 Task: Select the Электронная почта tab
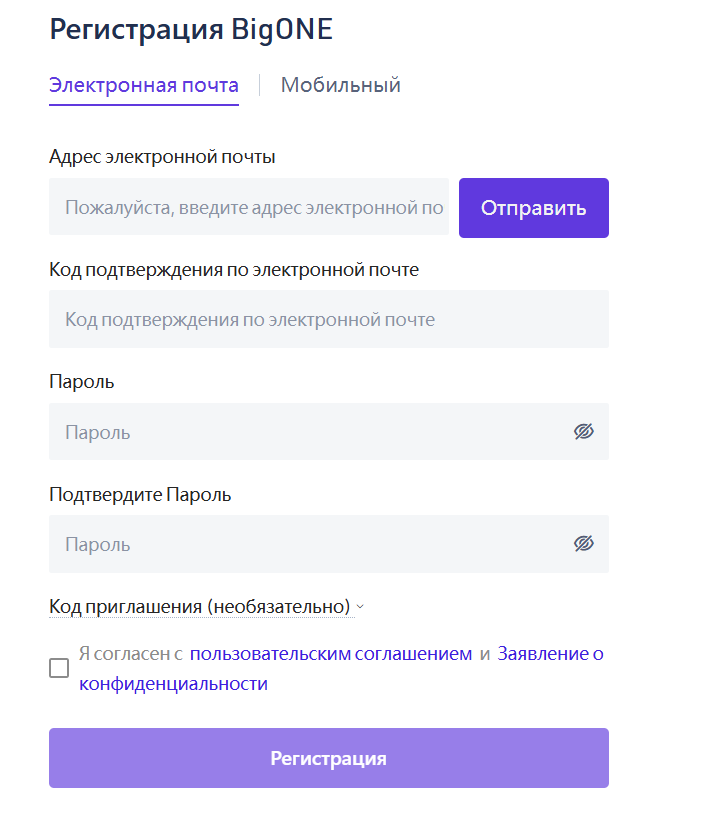[x=144, y=85]
